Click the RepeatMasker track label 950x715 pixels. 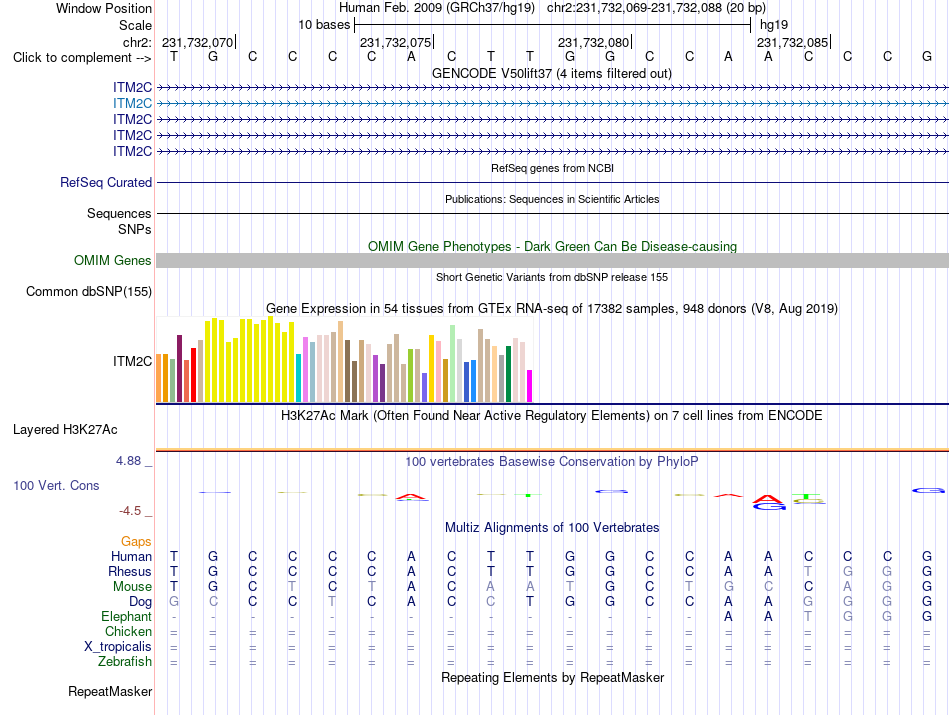110,691
